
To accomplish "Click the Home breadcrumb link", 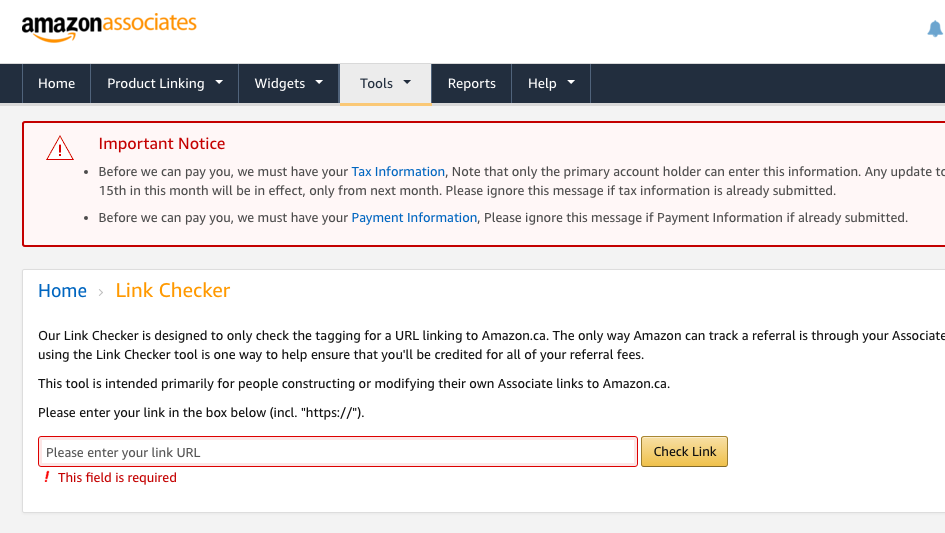I will [x=63, y=291].
